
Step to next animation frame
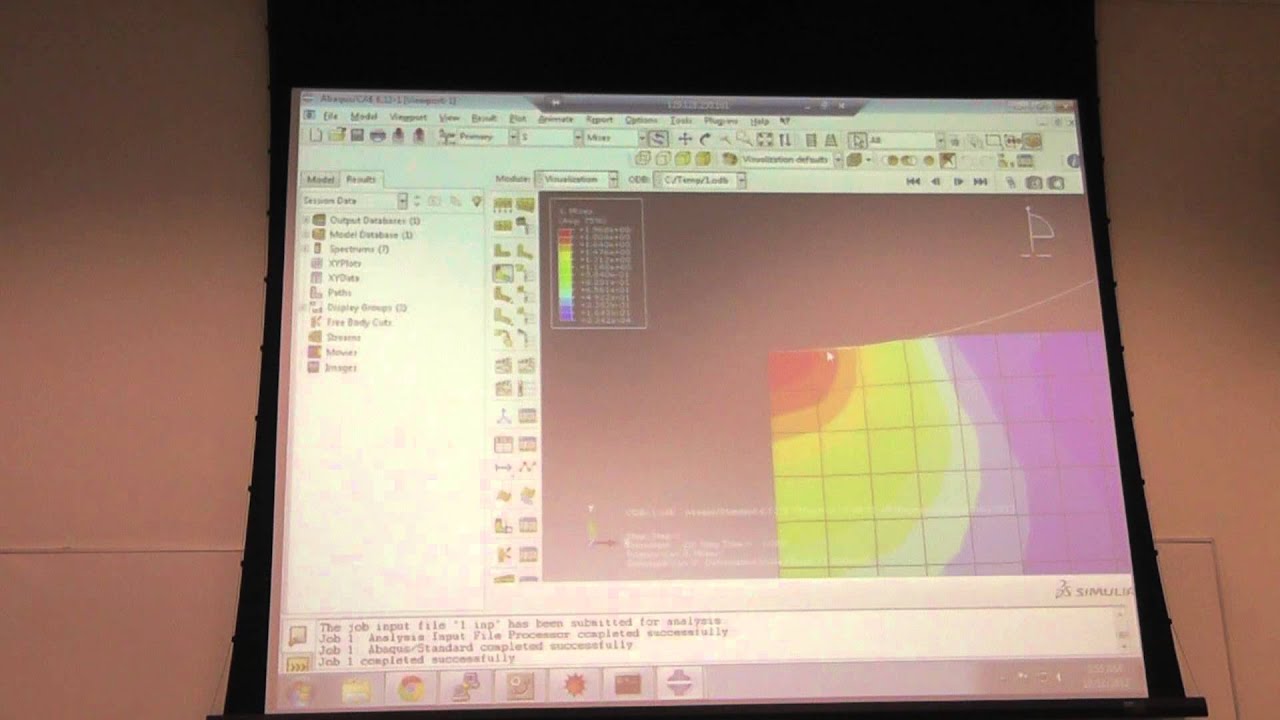click(958, 182)
